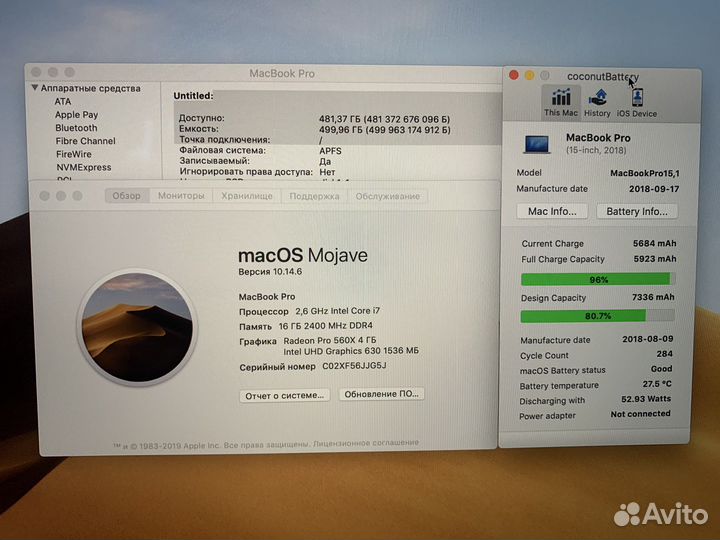Click the 96% current charge bar
720x540 pixels.
pyautogui.click(x=597, y=279)
